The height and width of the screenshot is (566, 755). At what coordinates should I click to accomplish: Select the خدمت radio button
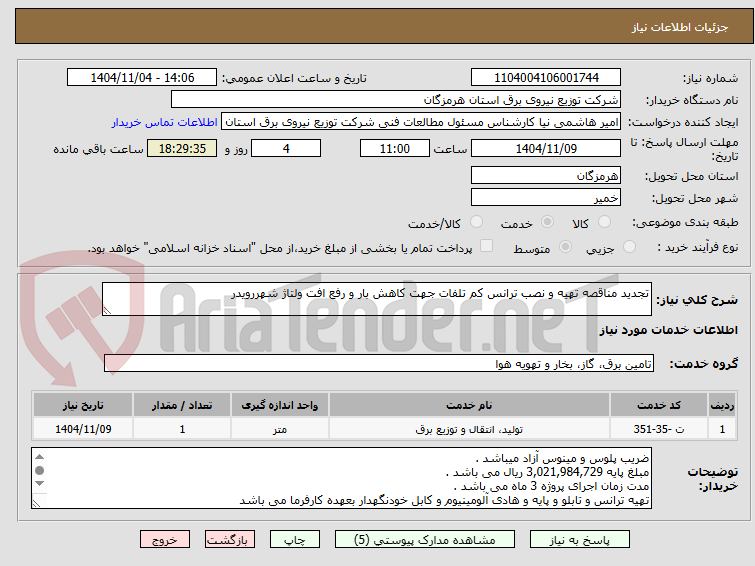pos(547,222)
